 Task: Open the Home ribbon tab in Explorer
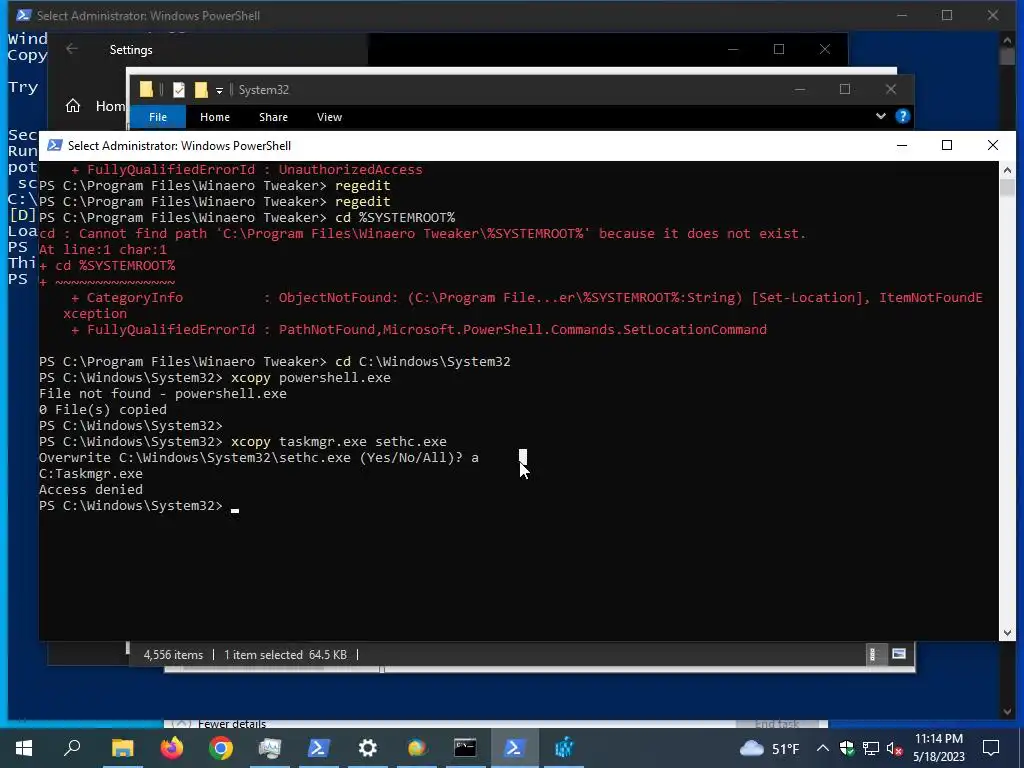[x=215, y=117]
